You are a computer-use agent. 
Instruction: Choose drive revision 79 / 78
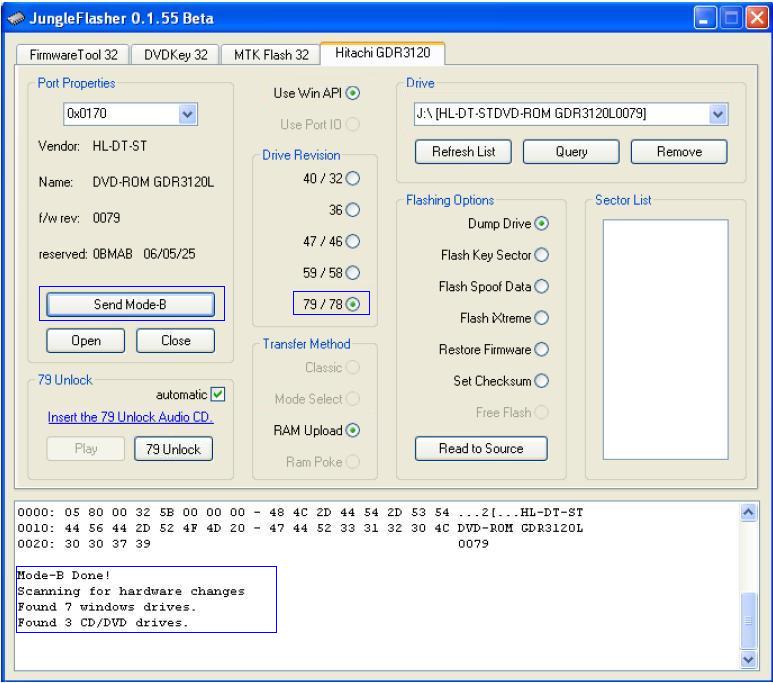(352, 304)
